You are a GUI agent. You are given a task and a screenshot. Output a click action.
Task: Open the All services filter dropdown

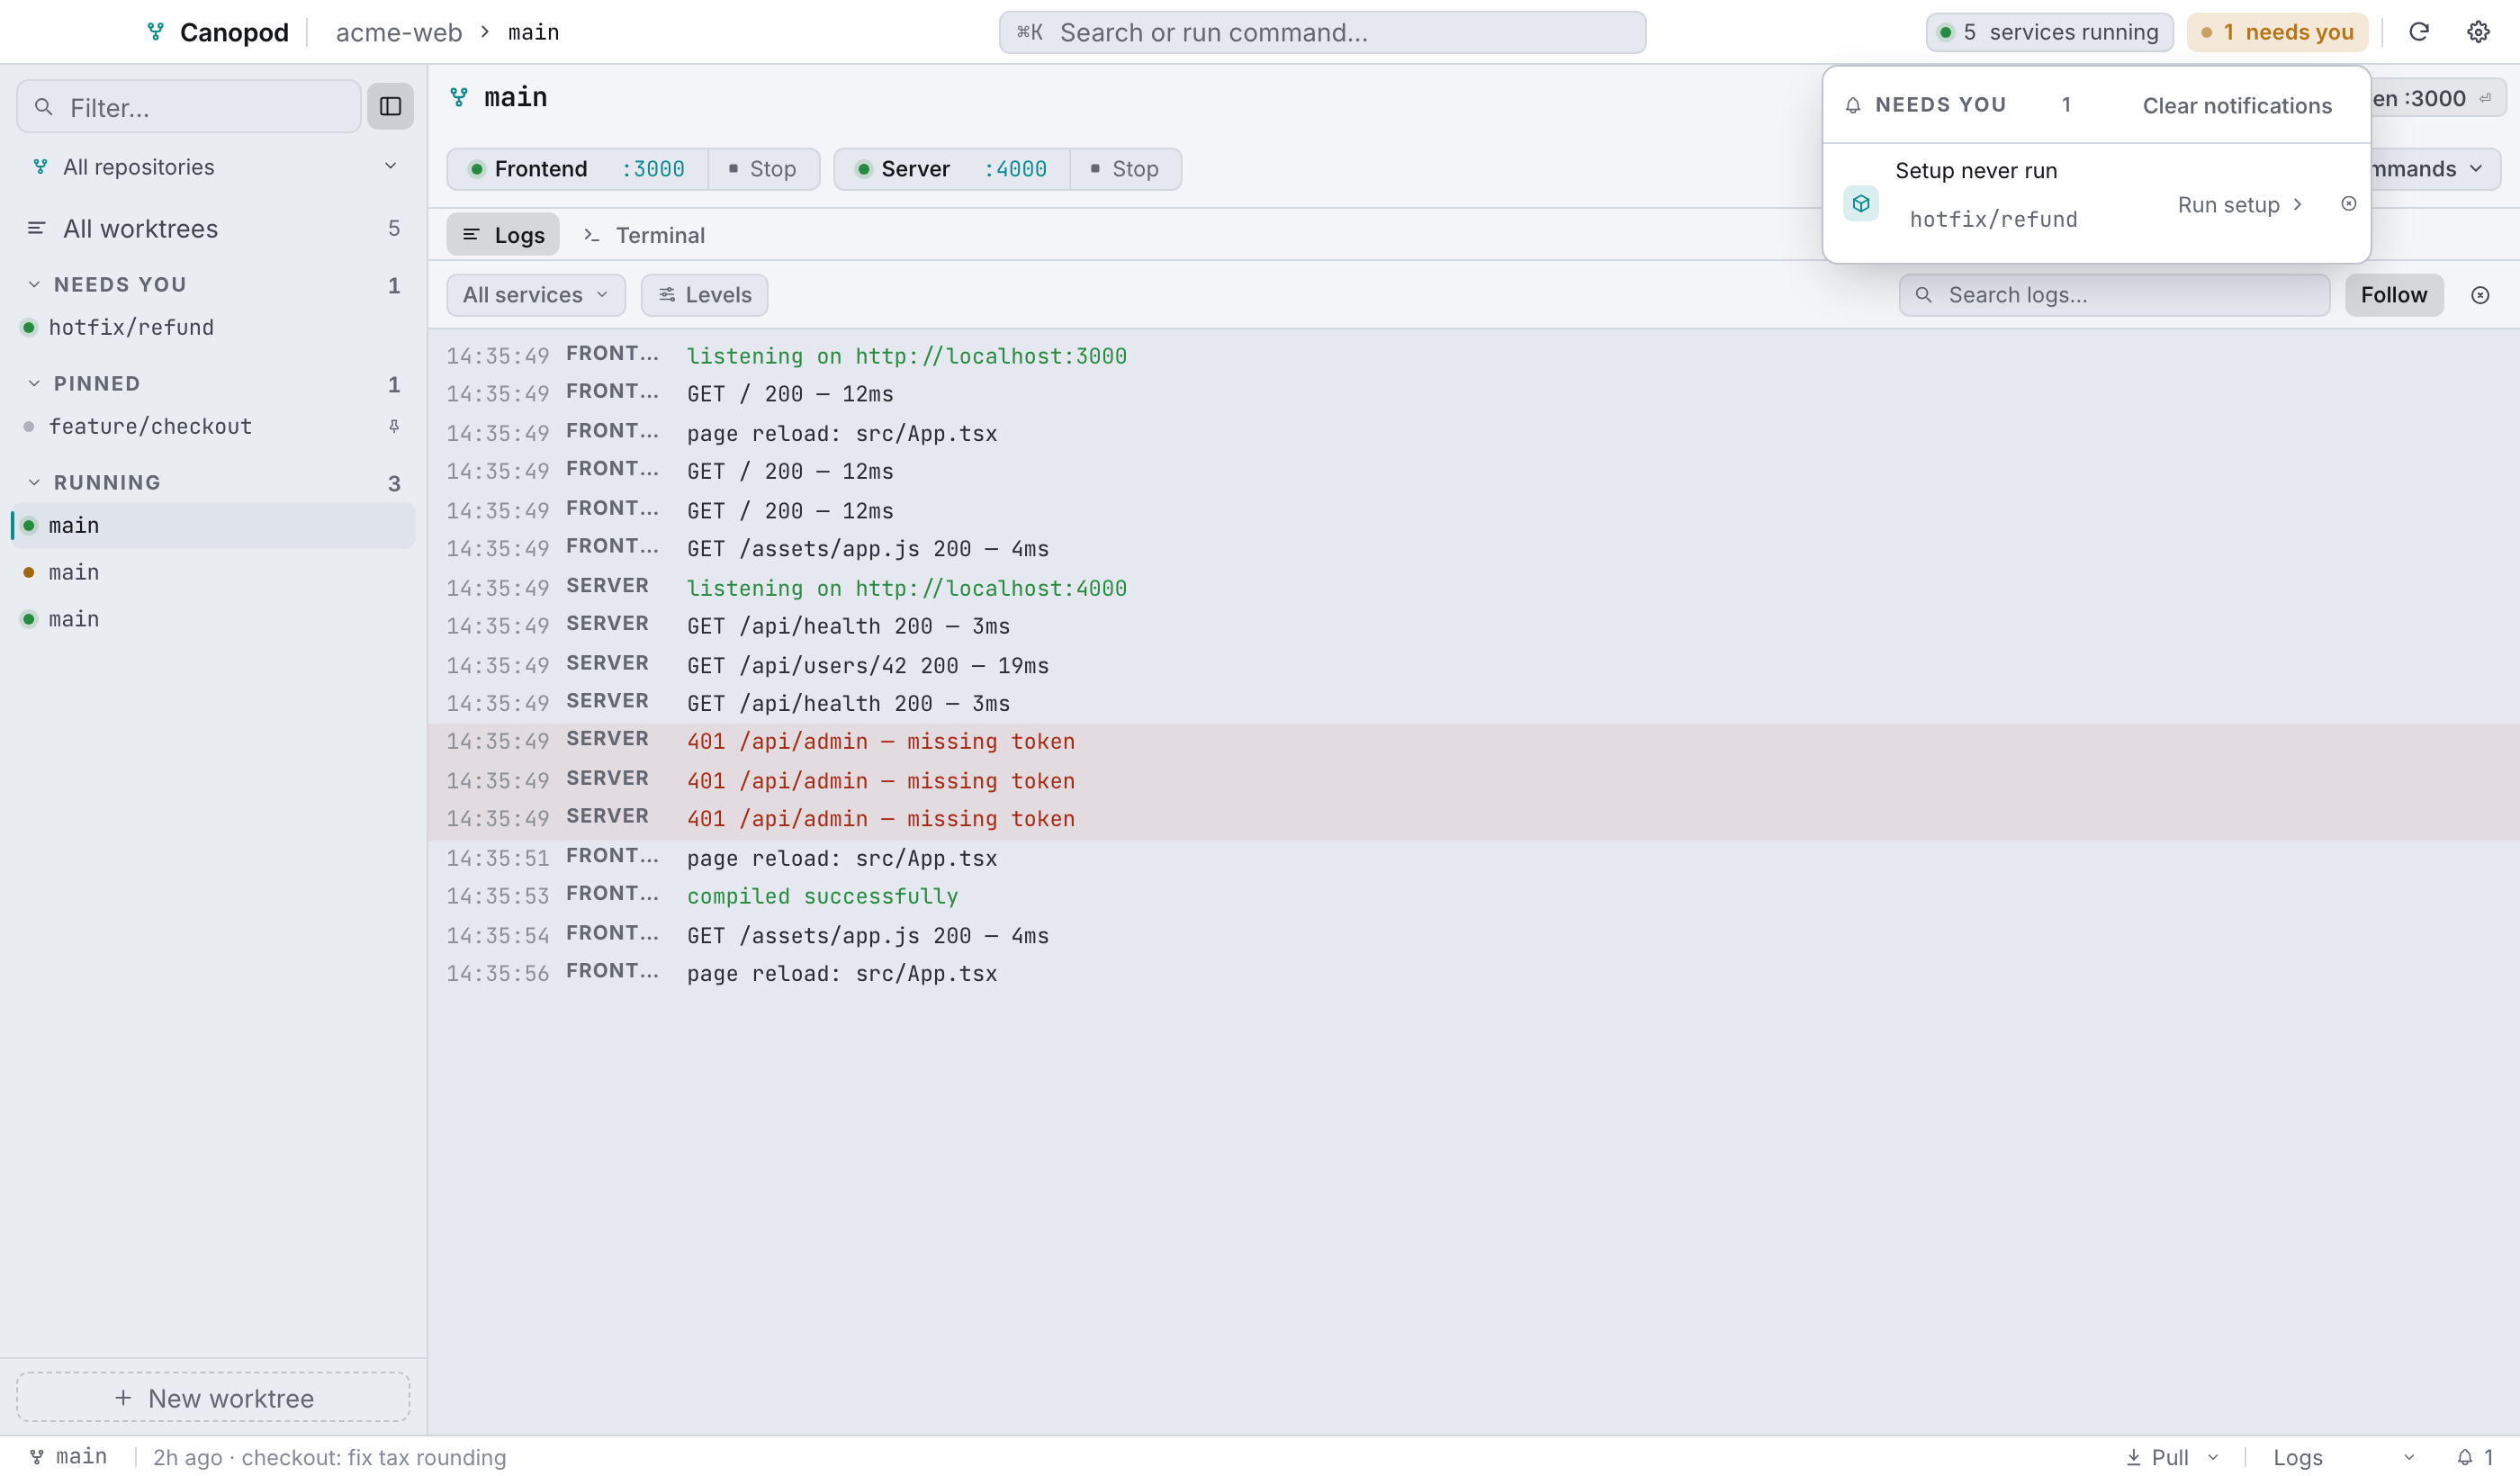coord(536,295)
